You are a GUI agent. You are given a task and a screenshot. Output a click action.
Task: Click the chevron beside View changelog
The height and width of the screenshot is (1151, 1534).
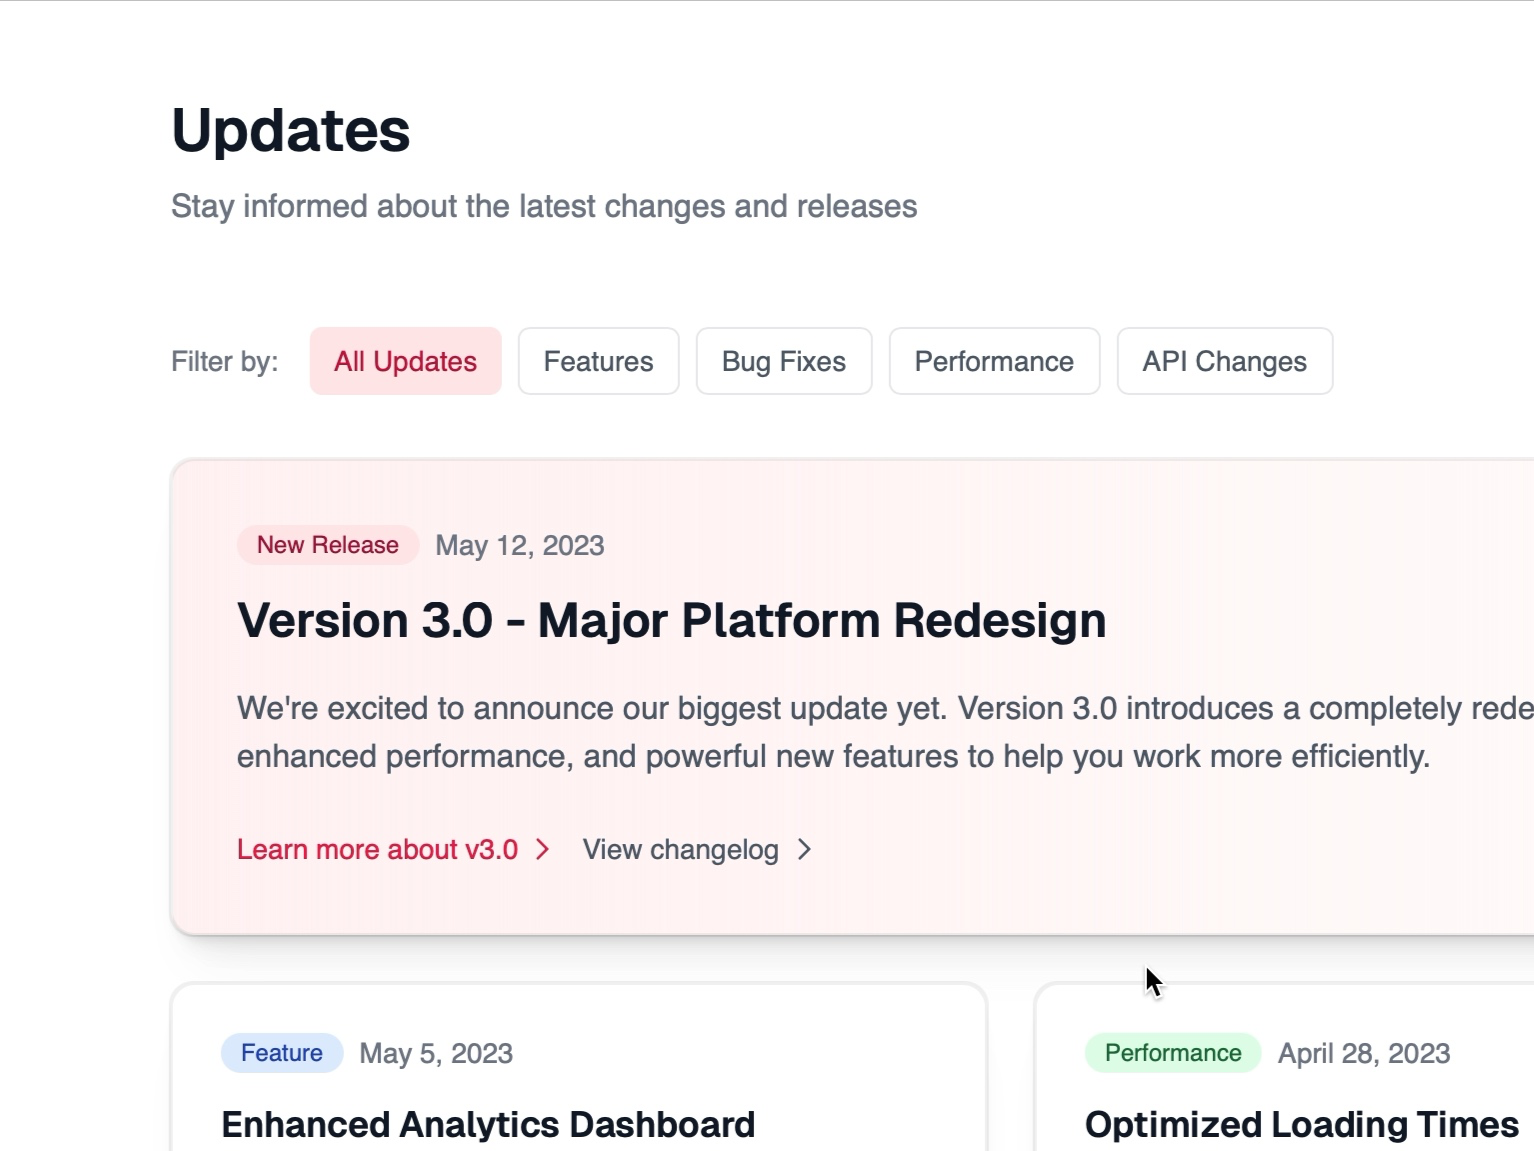coord(804,849)
